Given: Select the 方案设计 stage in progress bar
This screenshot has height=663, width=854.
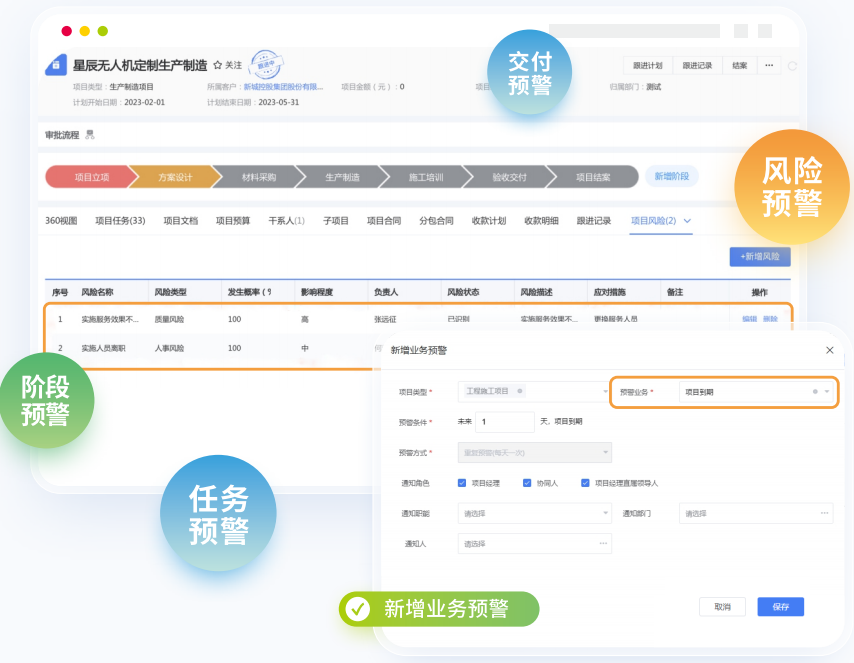Looking at the screenshot, I should click(x=175, y=177).
